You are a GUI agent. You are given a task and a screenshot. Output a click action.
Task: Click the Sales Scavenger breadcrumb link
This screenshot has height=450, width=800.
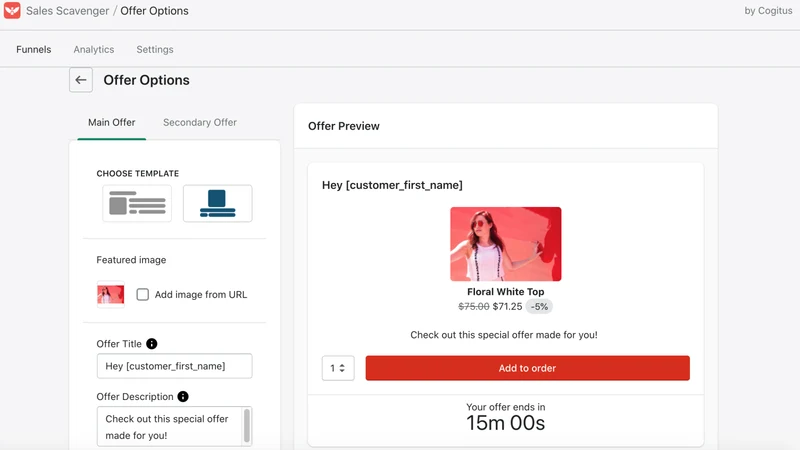point(67,11)
